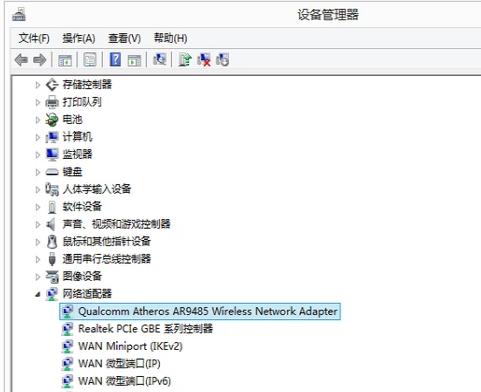The image size is (481, 392).
Task: Go forward with the toolbar Forward arrow
Action: (40, 60)
